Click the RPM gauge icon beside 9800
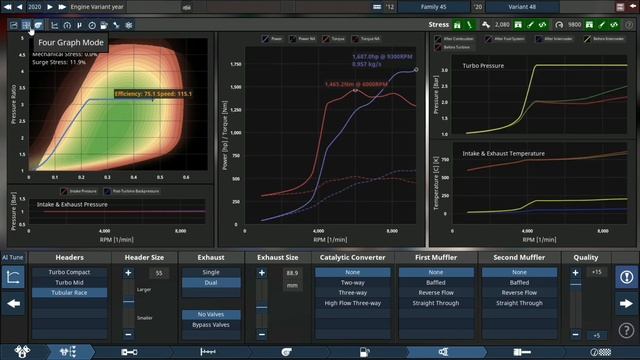 coord(559,25)
